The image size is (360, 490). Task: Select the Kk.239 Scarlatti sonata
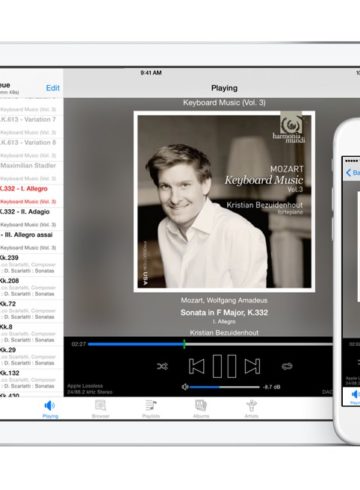32,264
